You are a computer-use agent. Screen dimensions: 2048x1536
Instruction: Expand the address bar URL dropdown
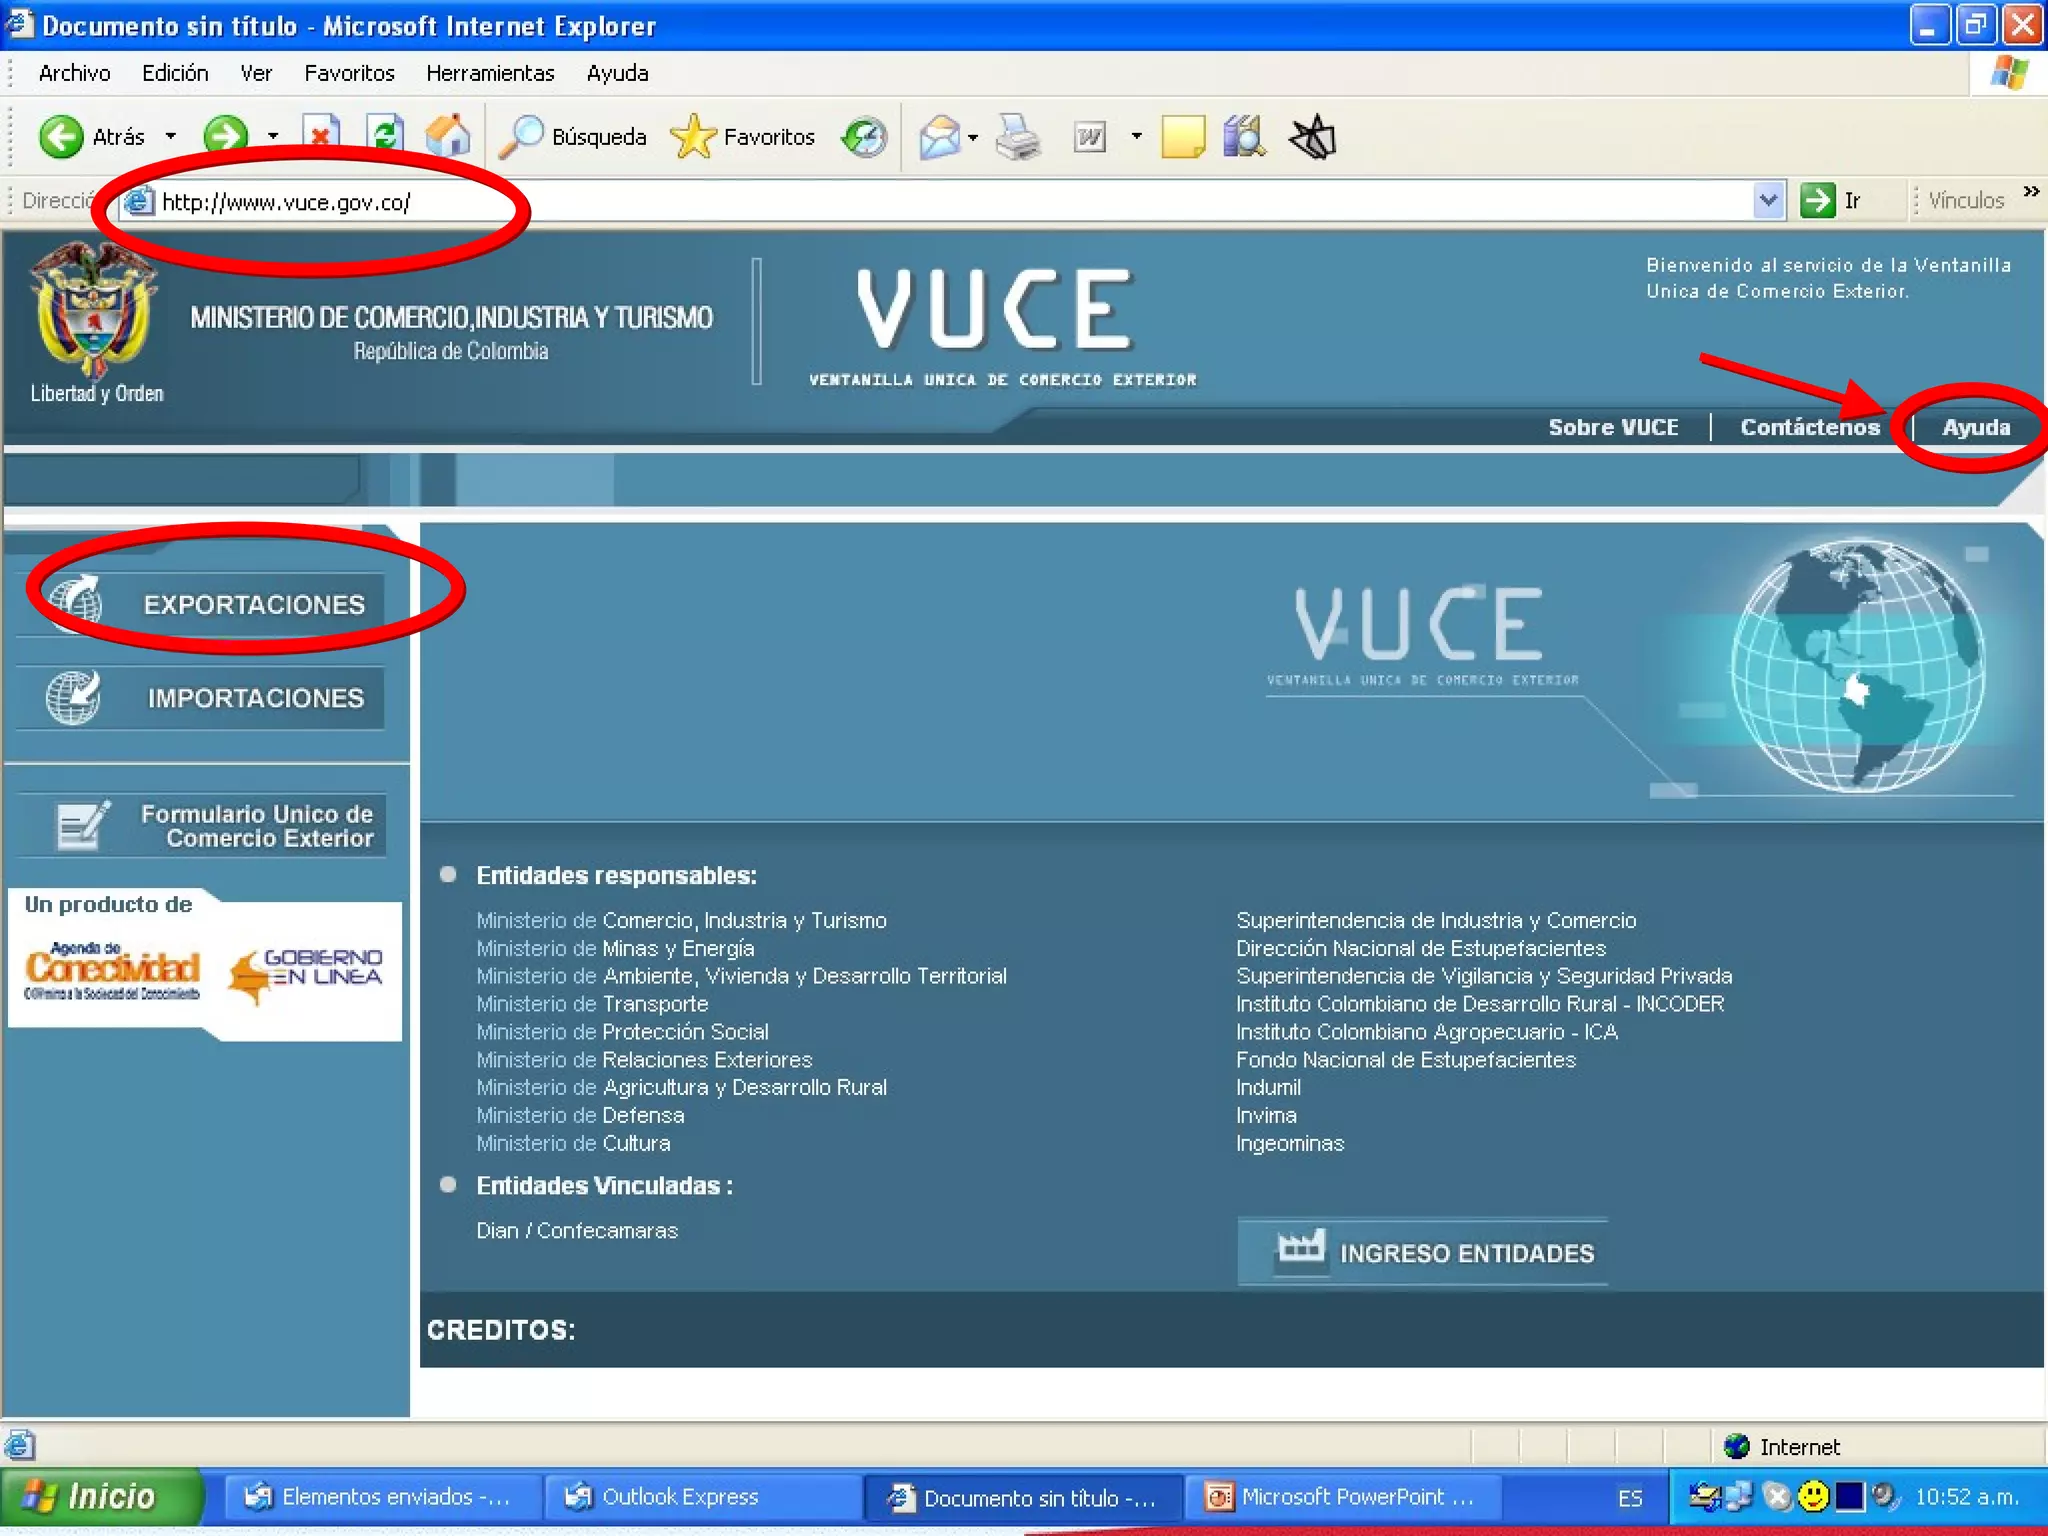coord(1768,200)
